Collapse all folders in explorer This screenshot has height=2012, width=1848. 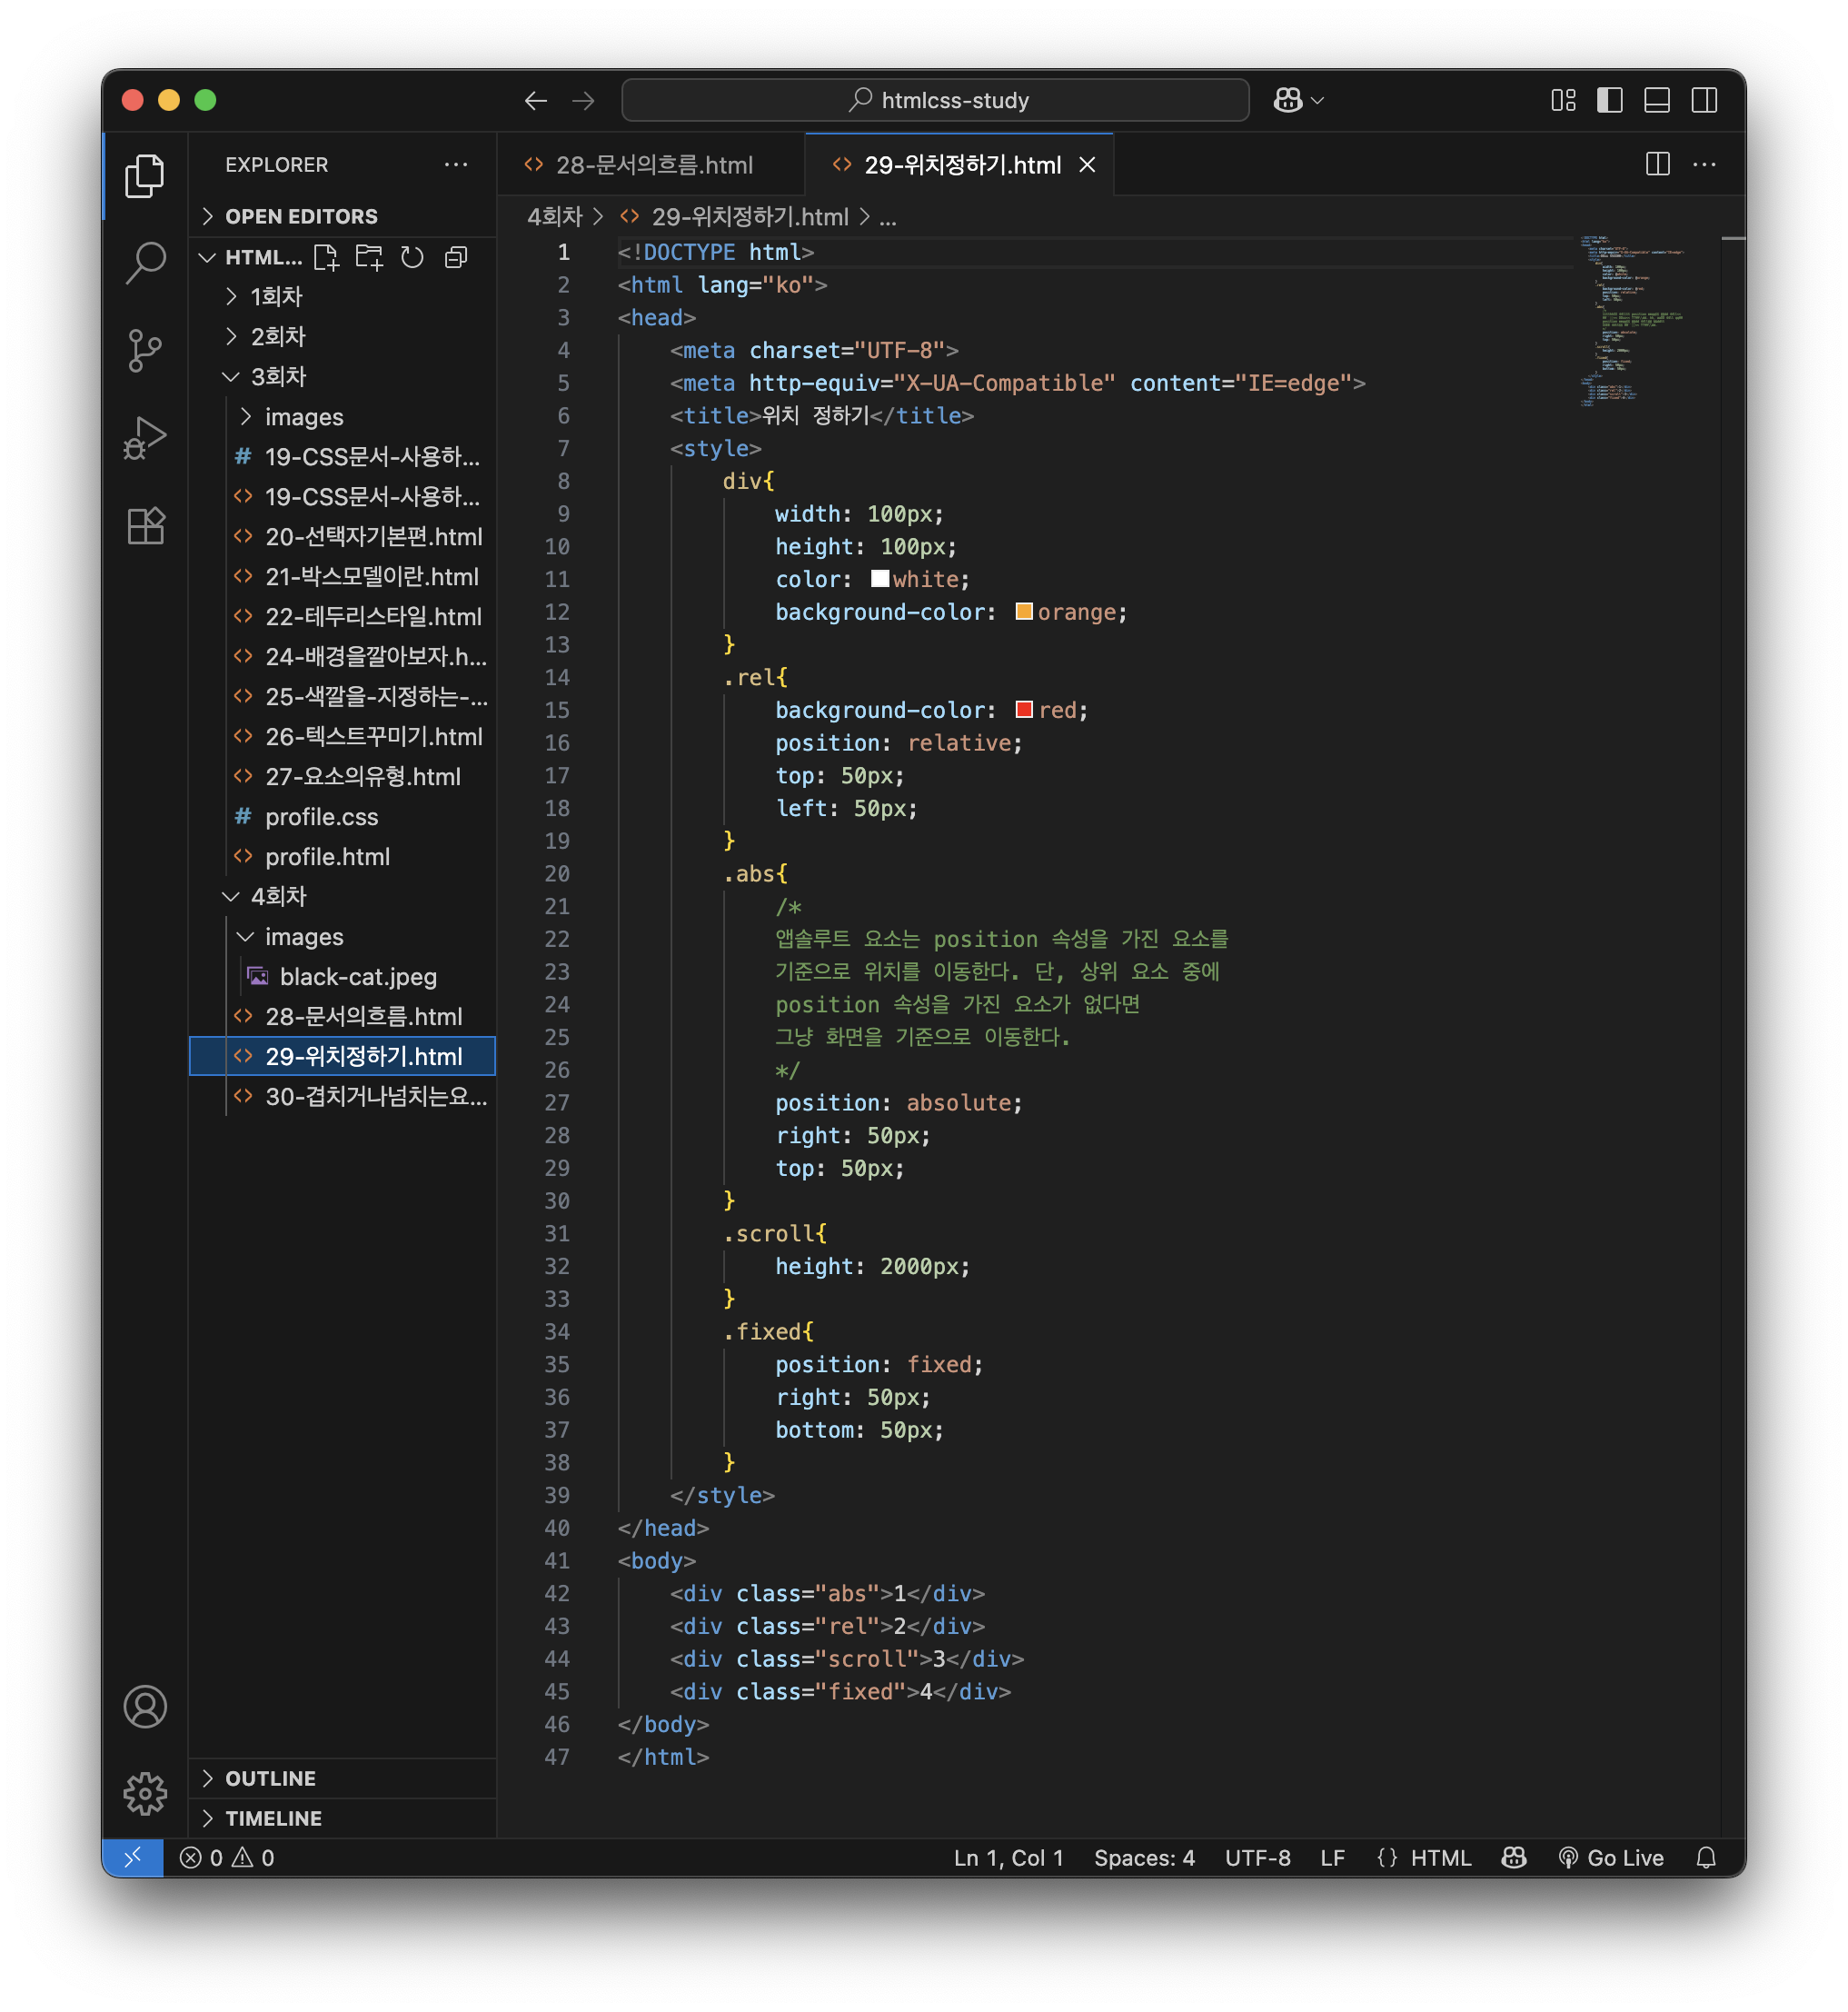pos(456,257)
